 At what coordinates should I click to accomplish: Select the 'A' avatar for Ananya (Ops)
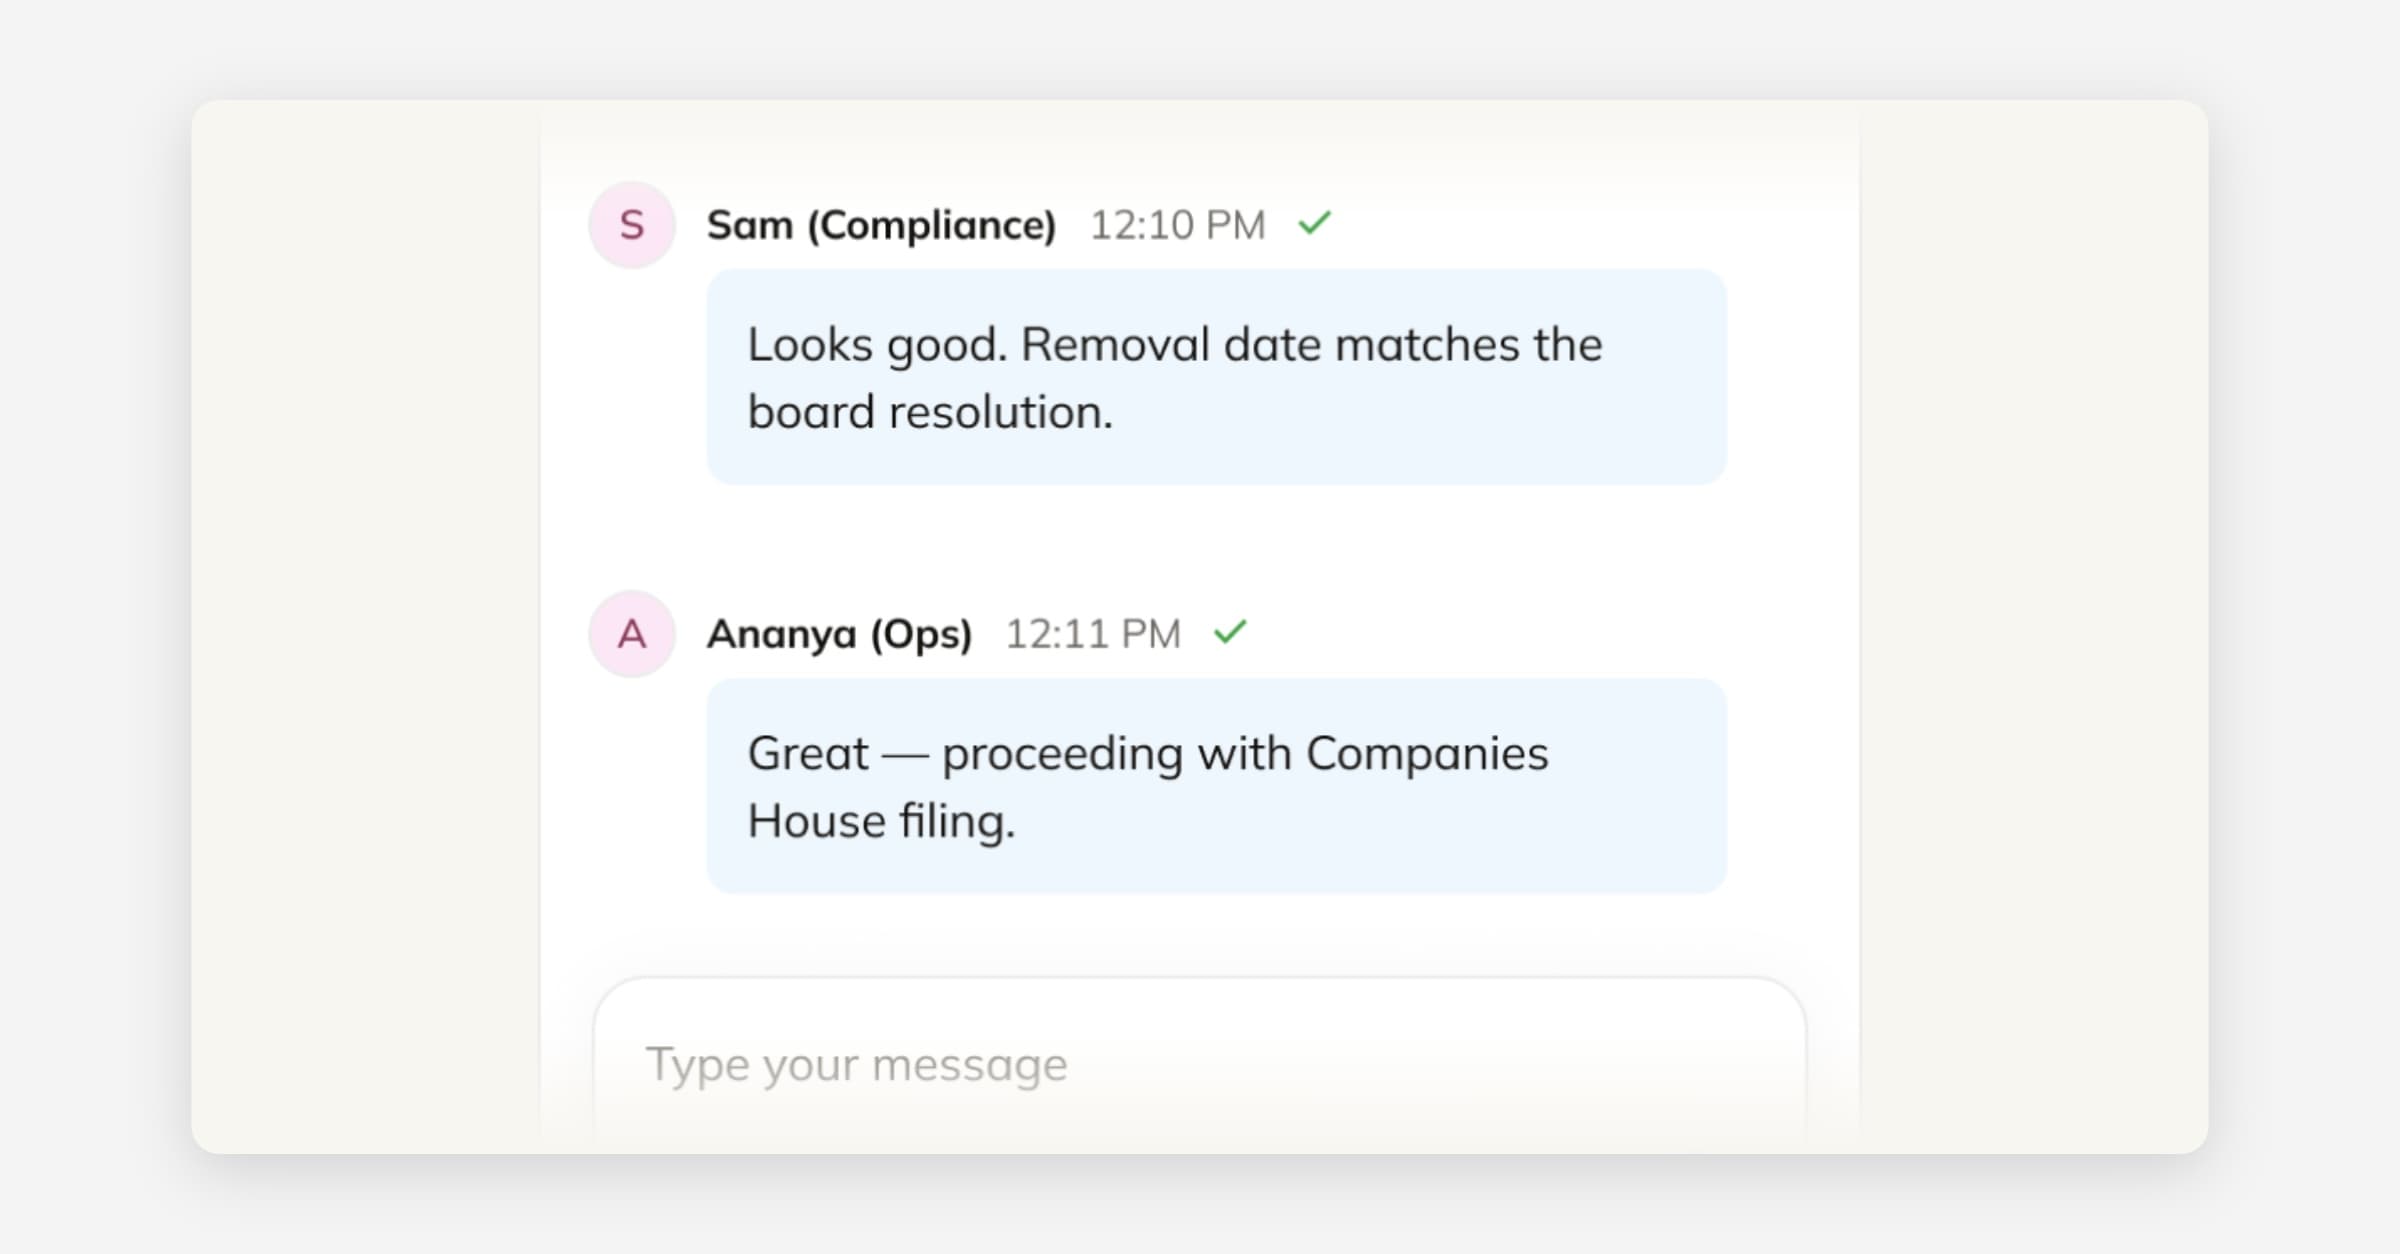click(631, 632)
